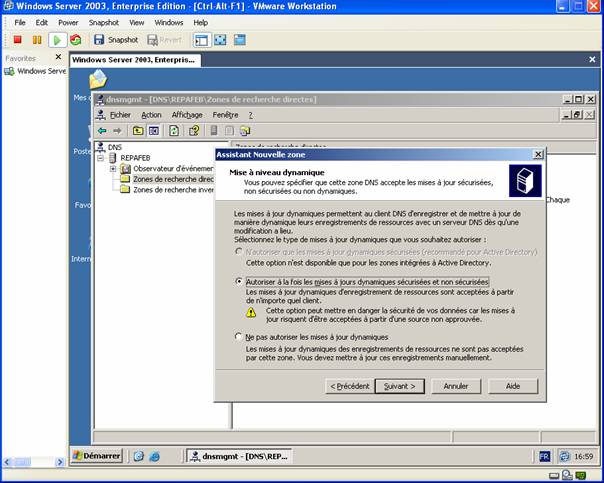The width and height of the screenshot is (604, 483).
Task: Select Zones de recherche inversée folder
Action: pos(173,190)
